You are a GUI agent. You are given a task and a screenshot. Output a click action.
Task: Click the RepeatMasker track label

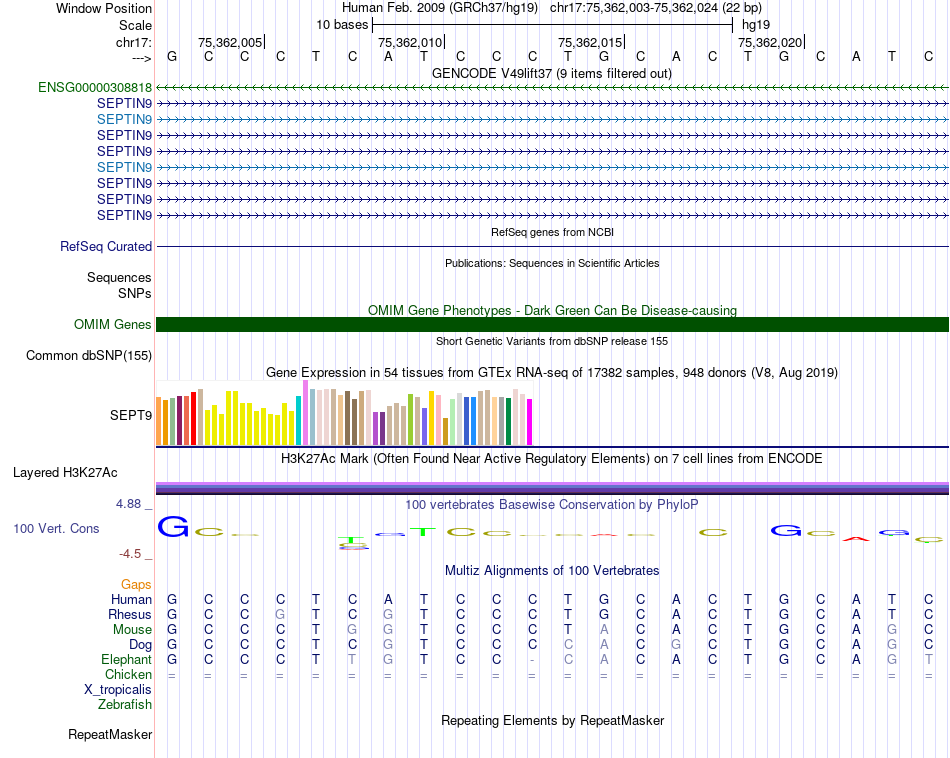coord(110,734)
